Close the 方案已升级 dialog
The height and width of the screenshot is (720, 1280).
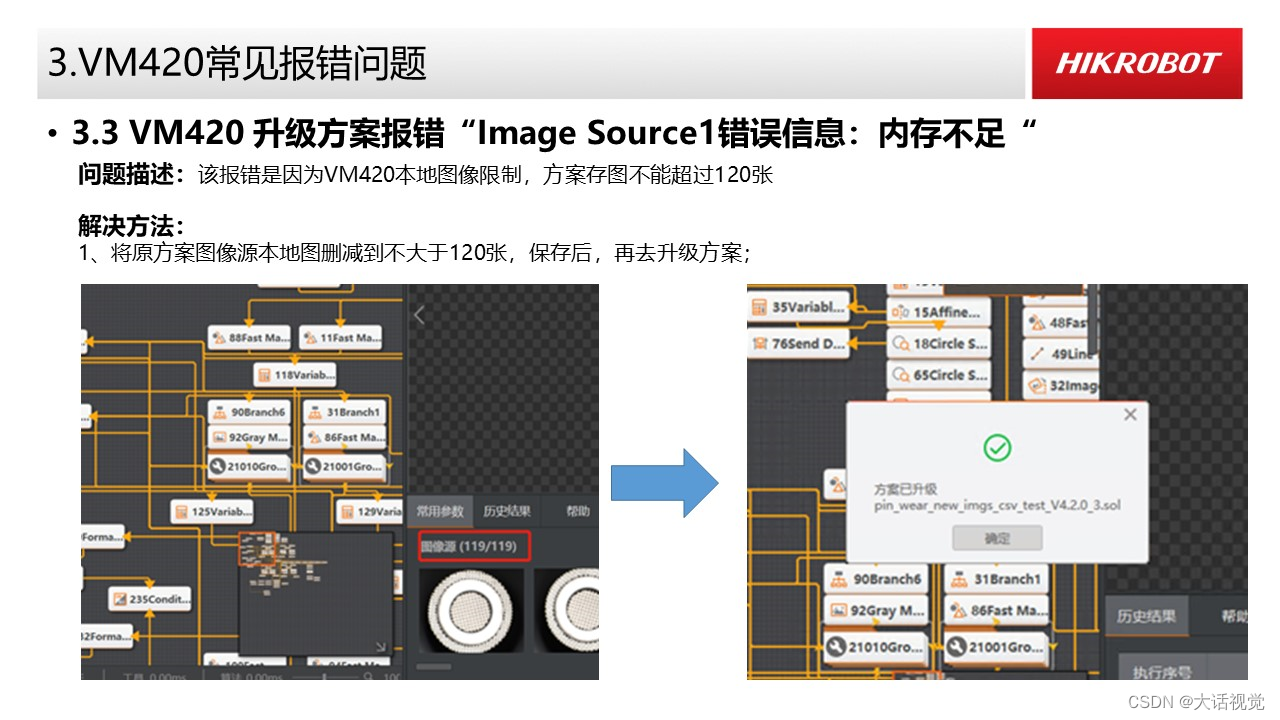click(1130, 414)
